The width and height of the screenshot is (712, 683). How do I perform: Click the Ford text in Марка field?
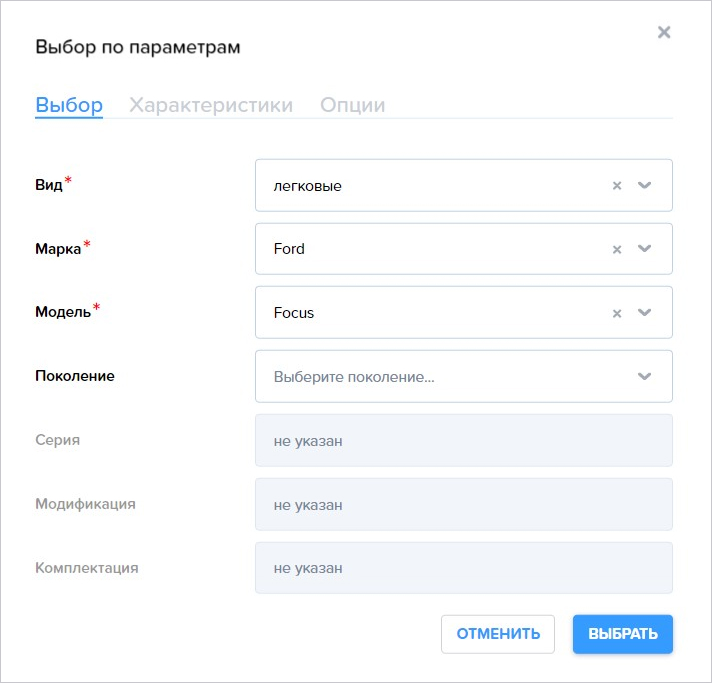click(x=289, y=249)
